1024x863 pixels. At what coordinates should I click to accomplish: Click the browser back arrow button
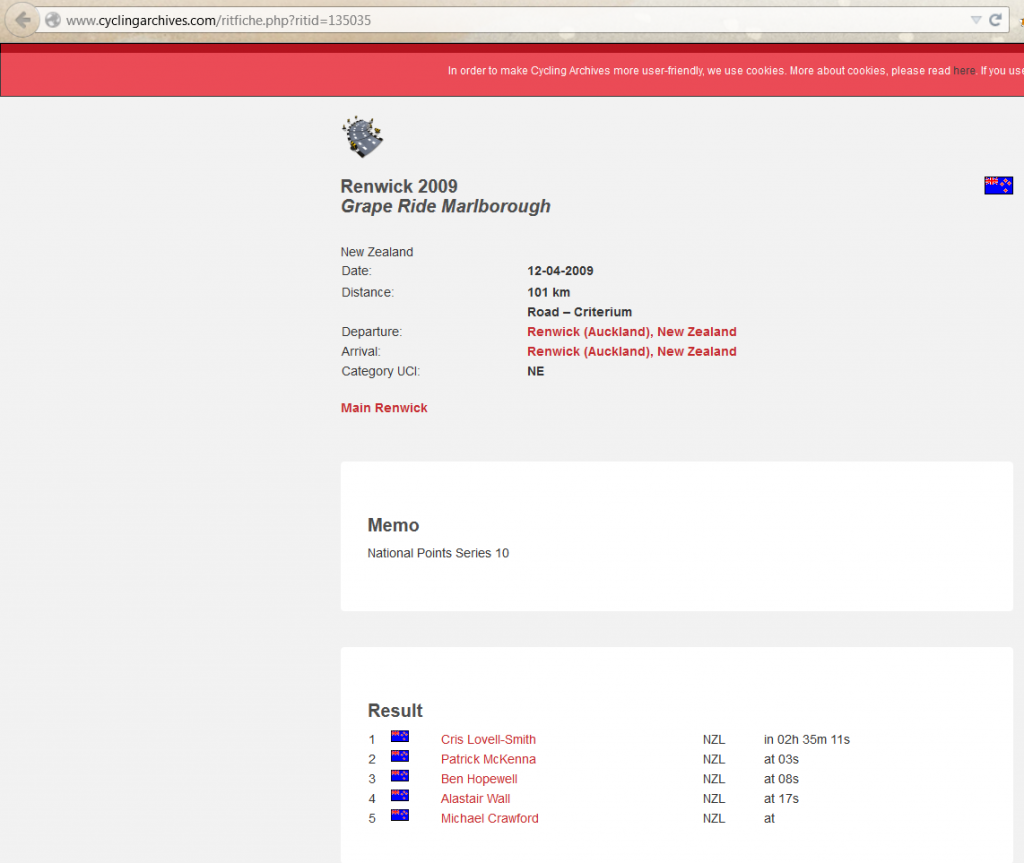[x=23, y=20]
